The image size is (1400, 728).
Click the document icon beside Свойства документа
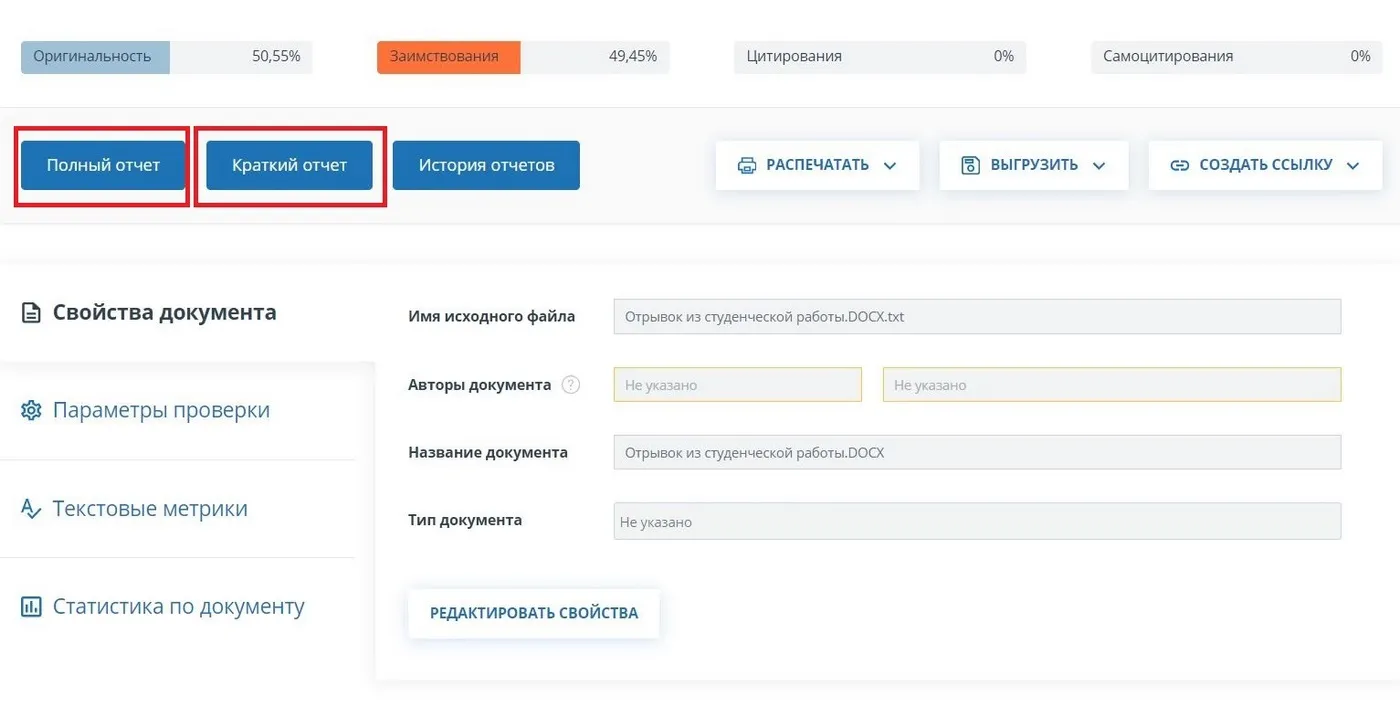[32, 313]
